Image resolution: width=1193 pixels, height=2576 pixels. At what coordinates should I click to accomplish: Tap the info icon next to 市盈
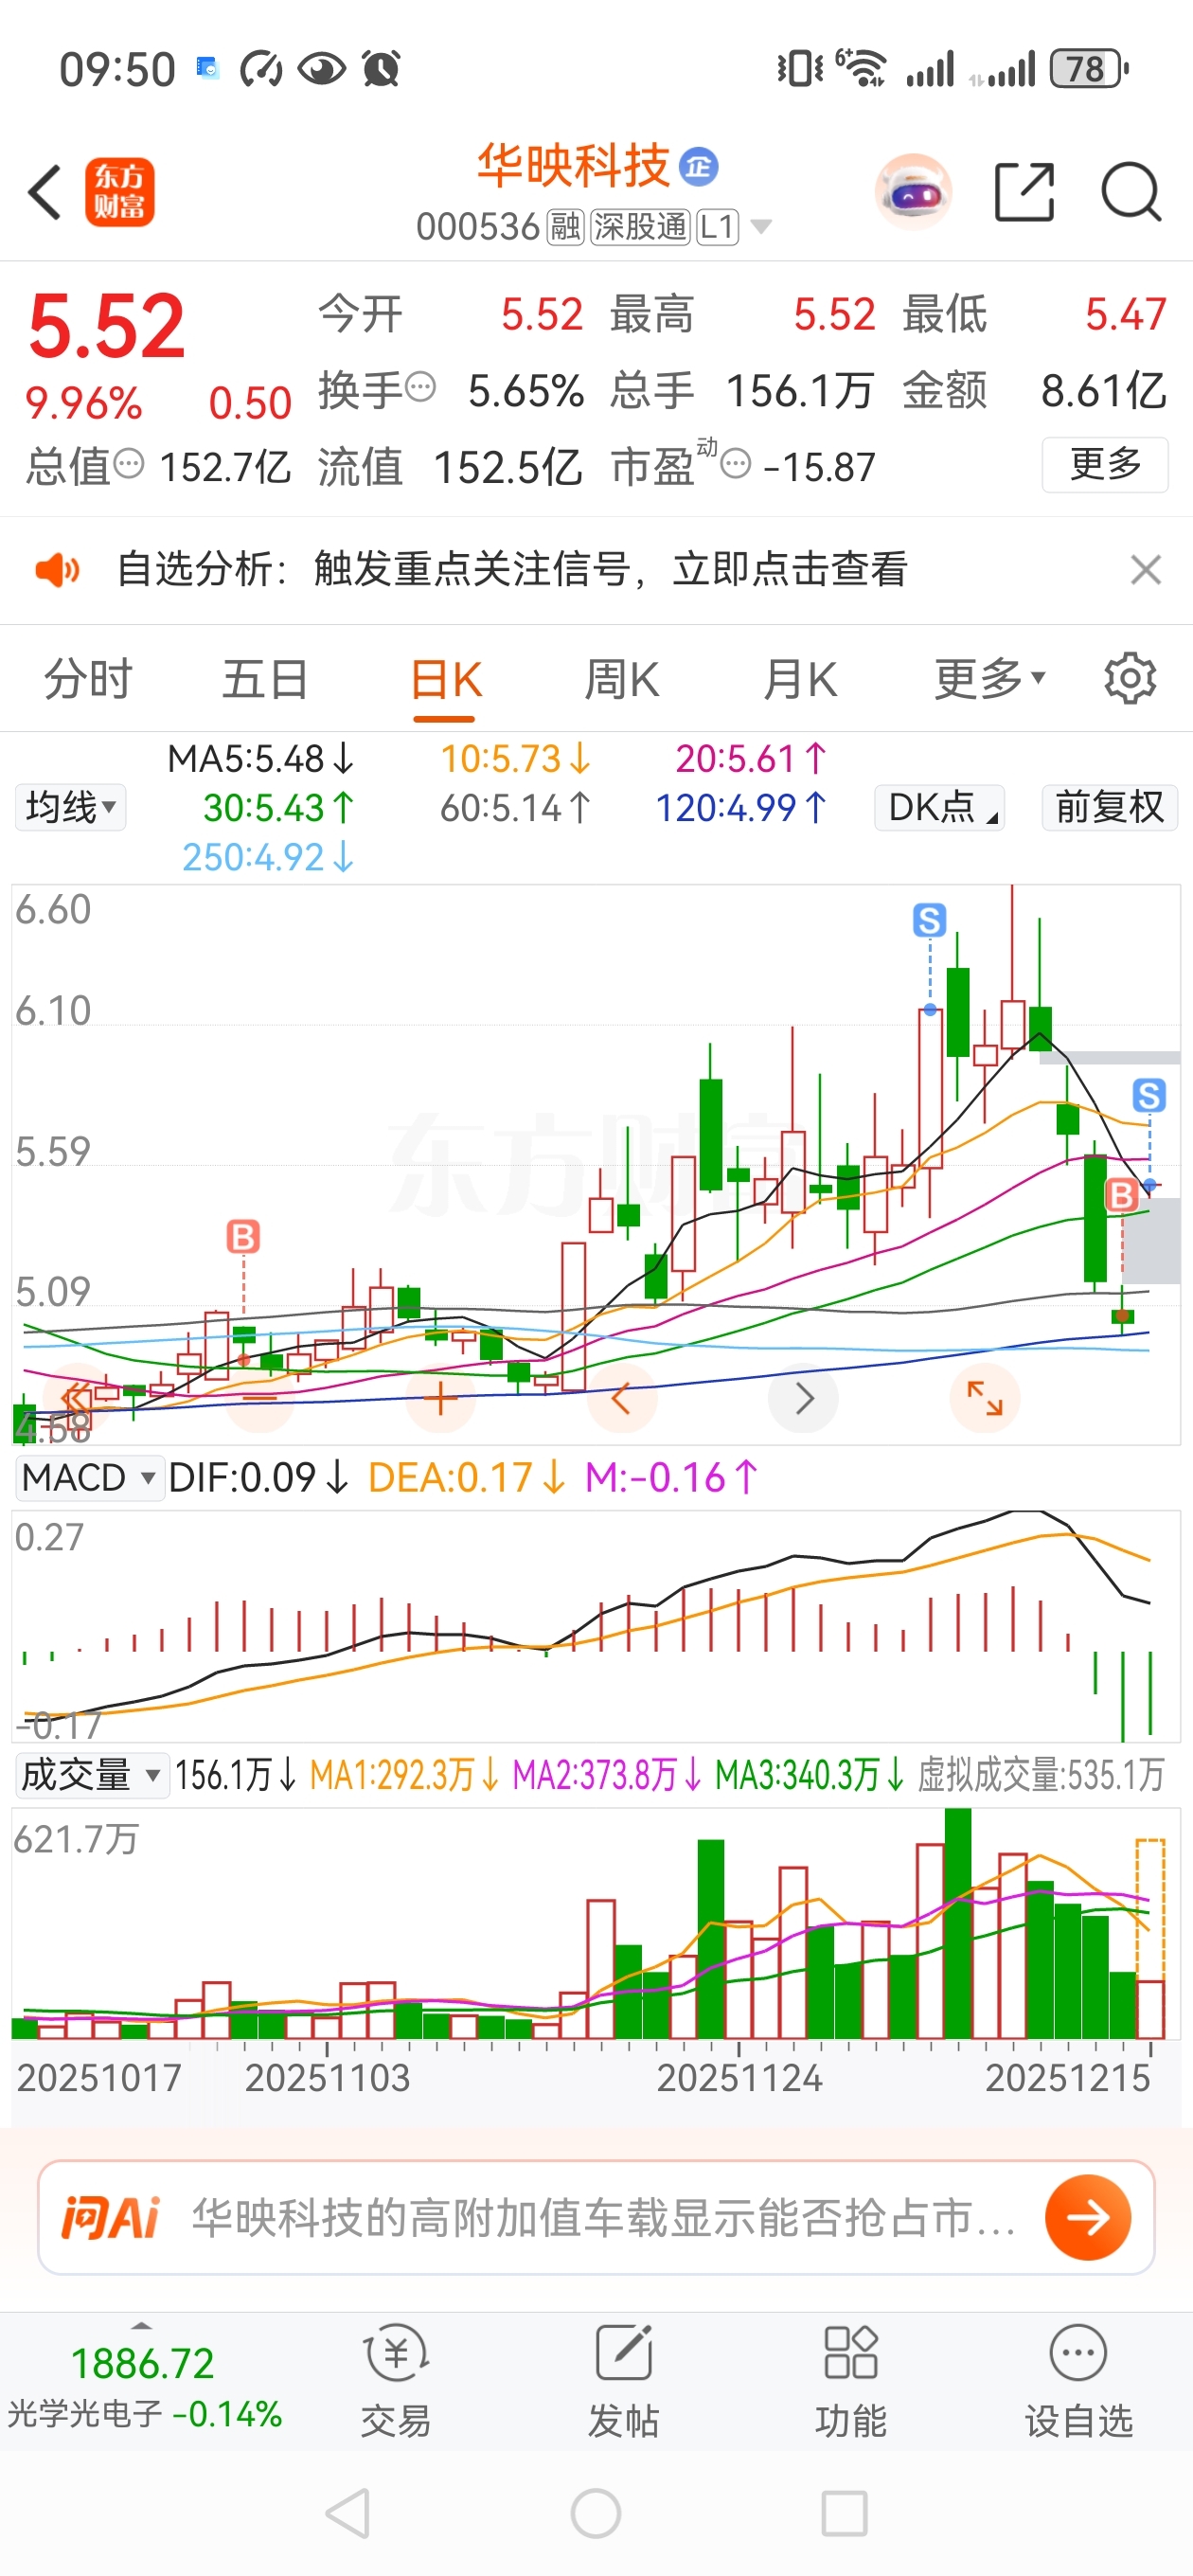735,464
